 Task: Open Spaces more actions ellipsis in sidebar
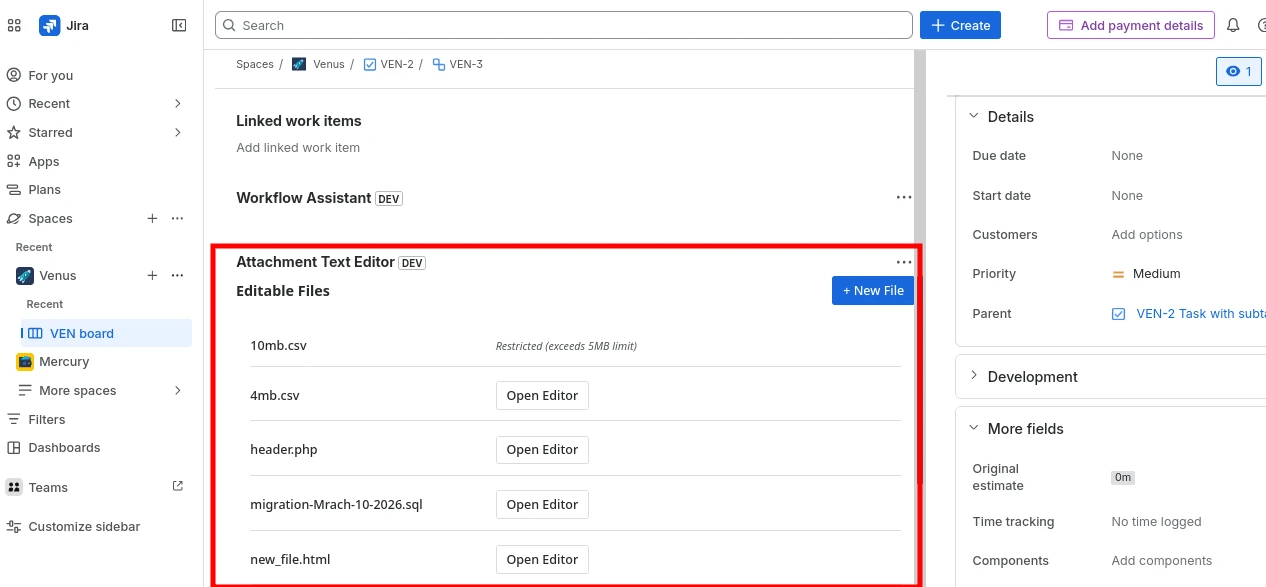coord(177,218)
